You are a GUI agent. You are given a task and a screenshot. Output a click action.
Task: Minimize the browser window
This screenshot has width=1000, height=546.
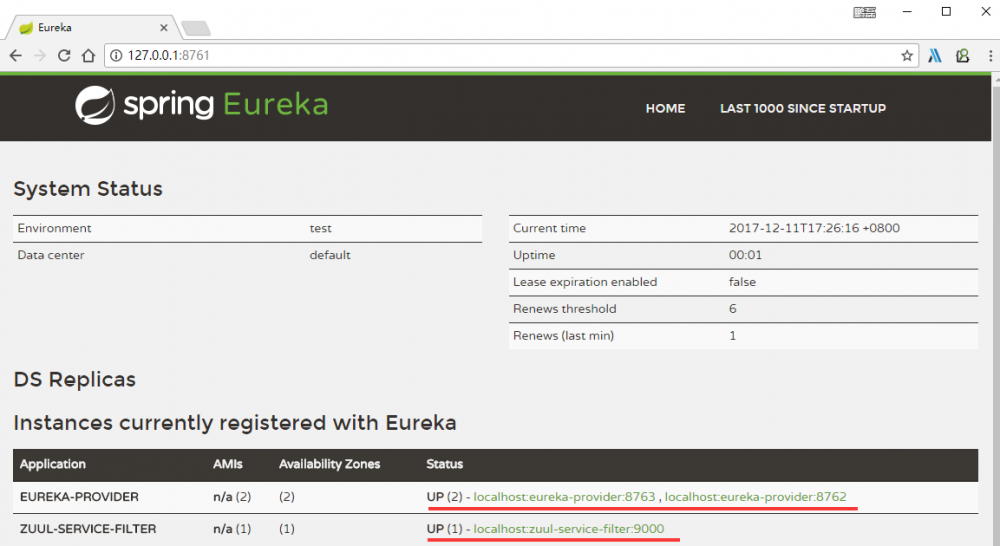point(907,11)
